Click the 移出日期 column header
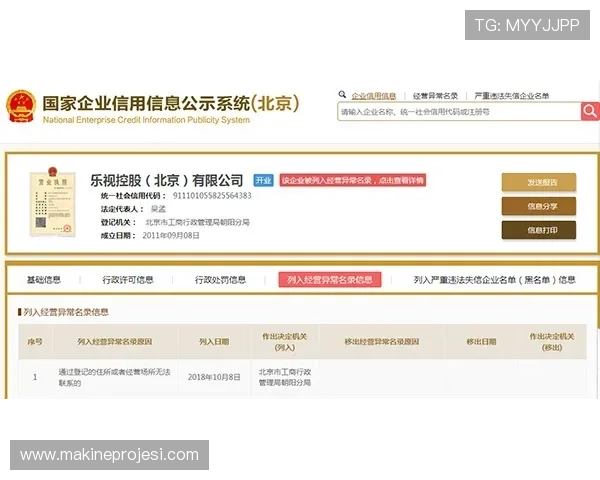Viewport: 600px width, 480px height. click(x=481, y=341)
